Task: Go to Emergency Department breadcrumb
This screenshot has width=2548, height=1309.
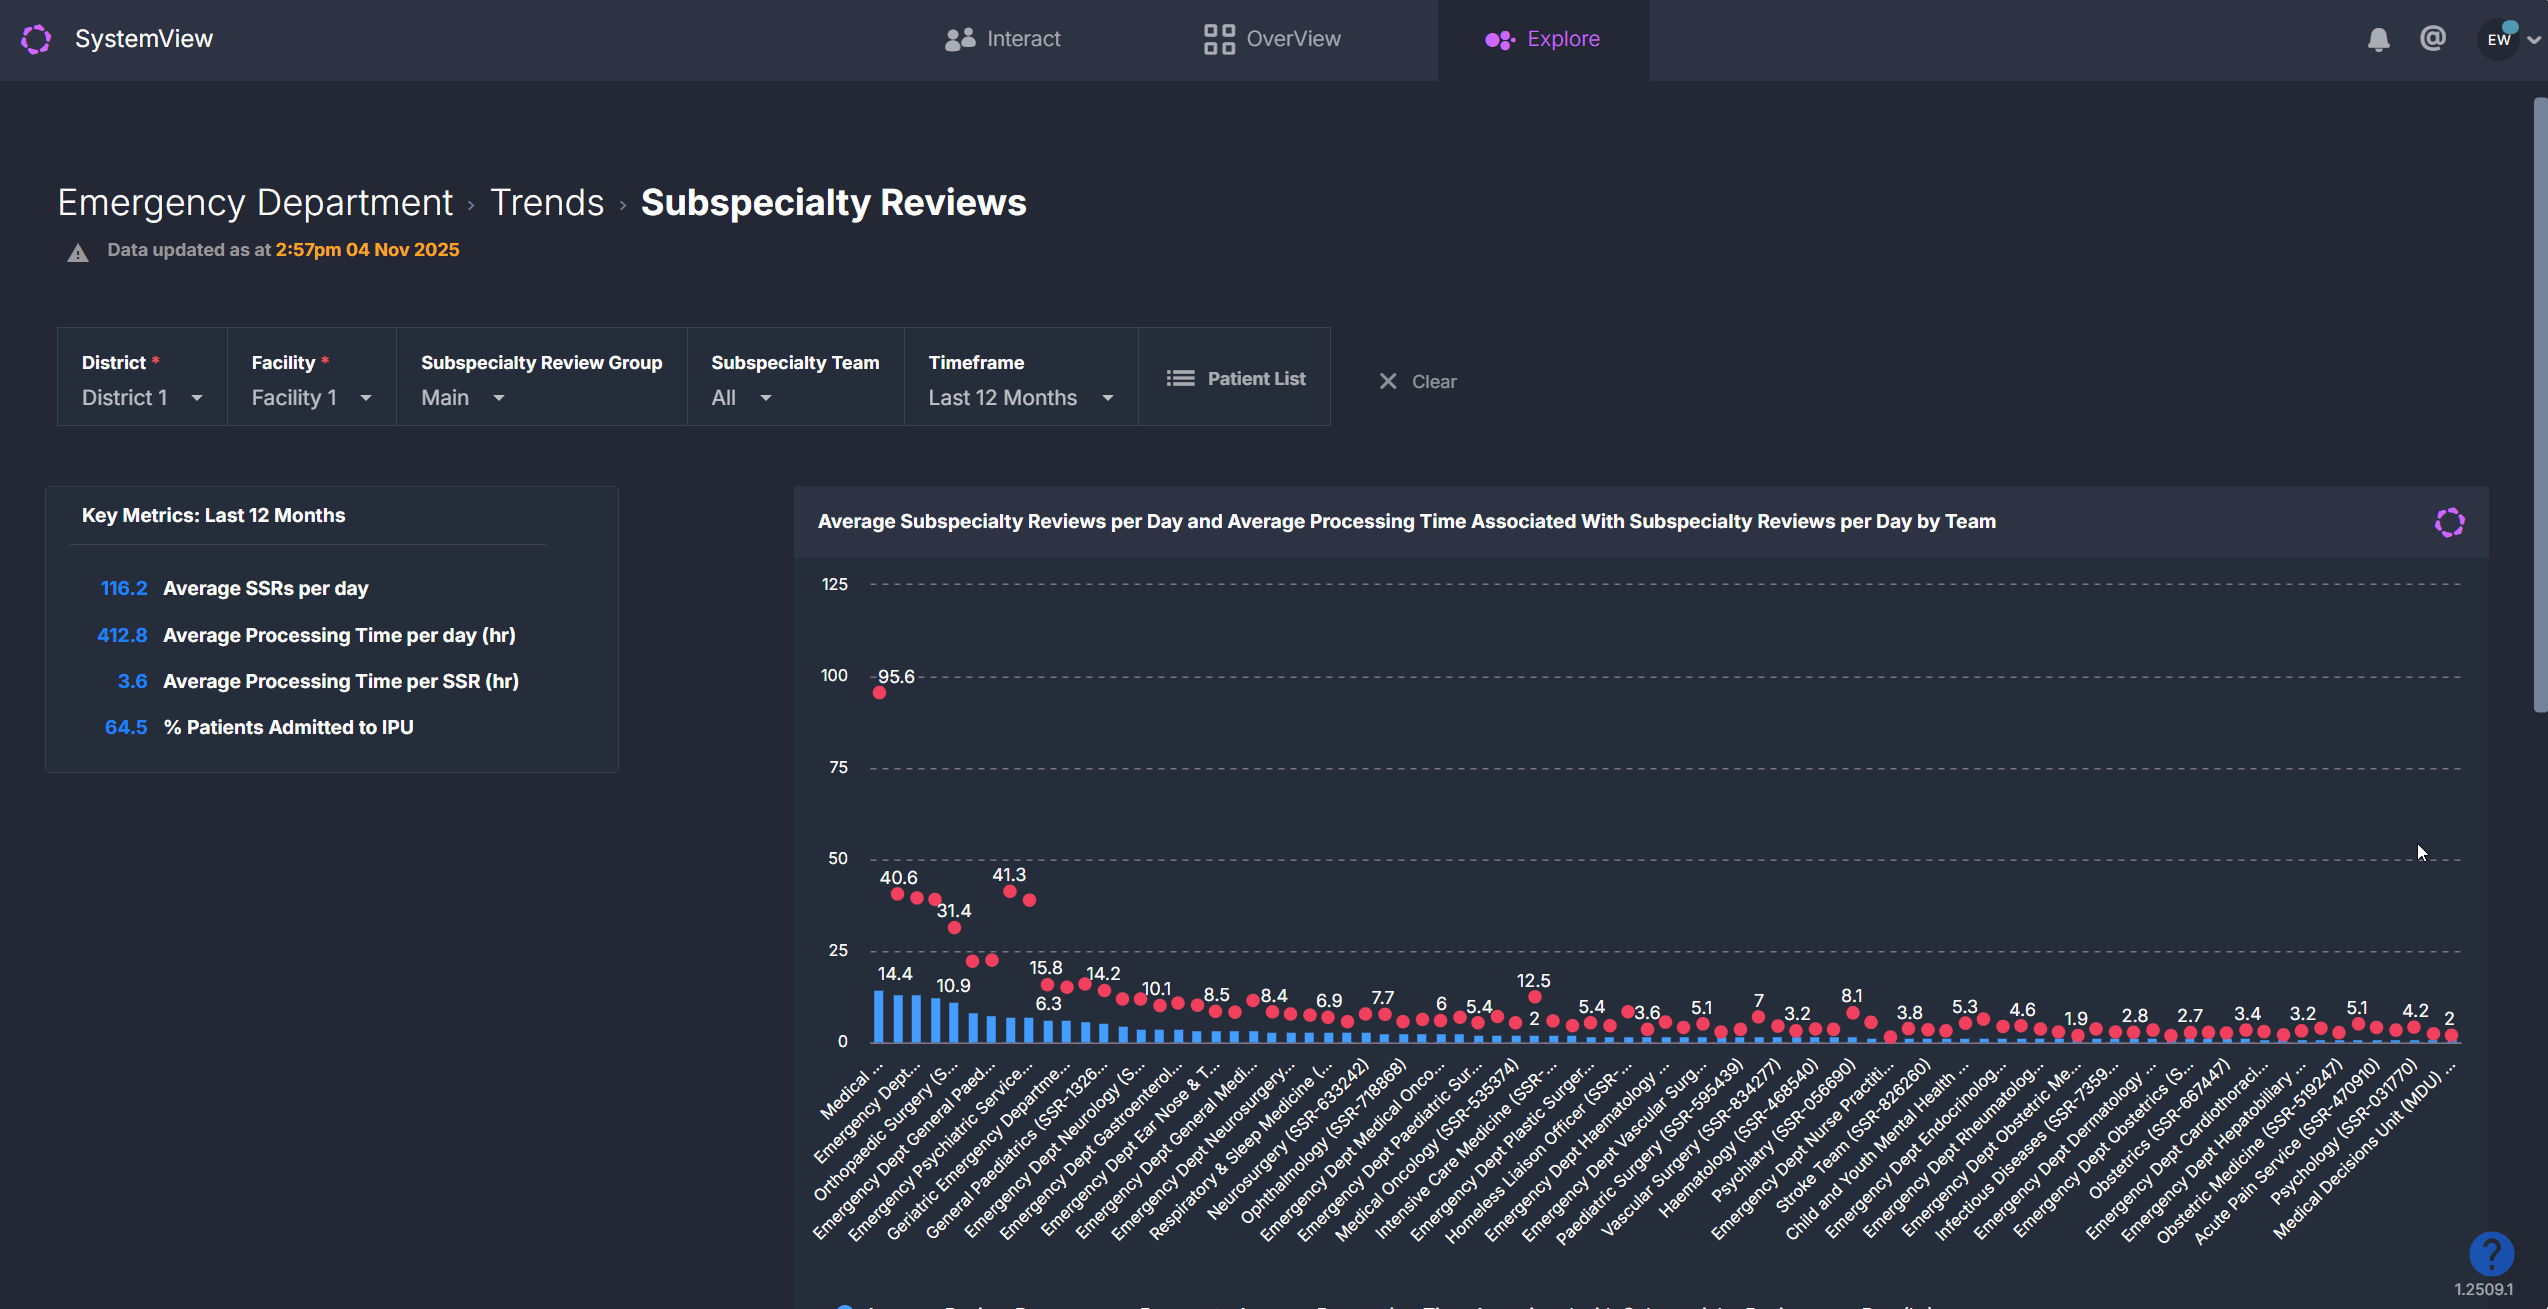Action: pyautogui.click(x=255, y=202)
